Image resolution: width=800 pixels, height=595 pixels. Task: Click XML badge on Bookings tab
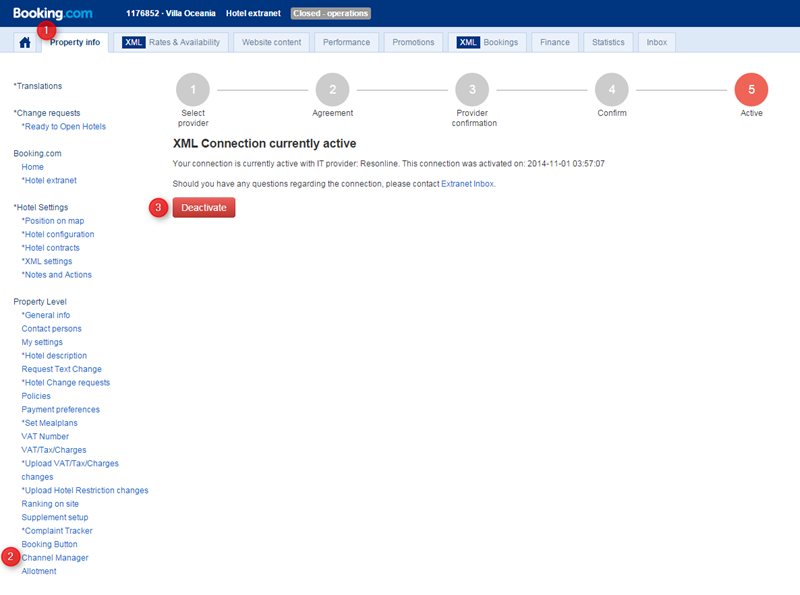(468, 42)
